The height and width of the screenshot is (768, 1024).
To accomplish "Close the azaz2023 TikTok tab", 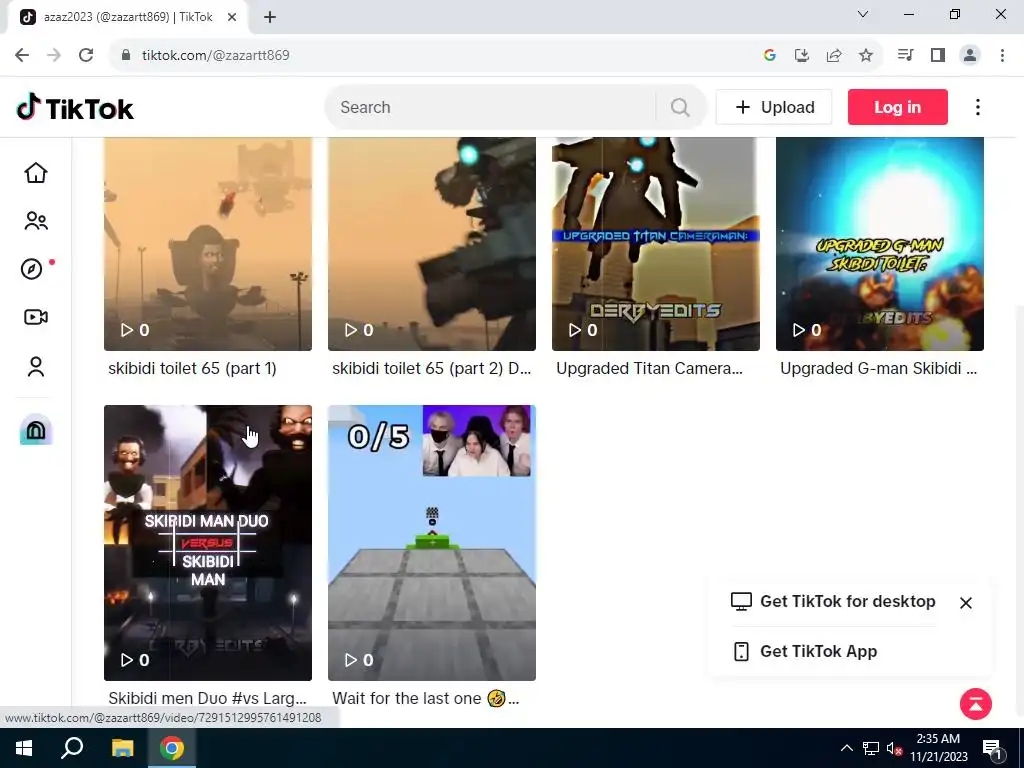I will tap(232, 17).
